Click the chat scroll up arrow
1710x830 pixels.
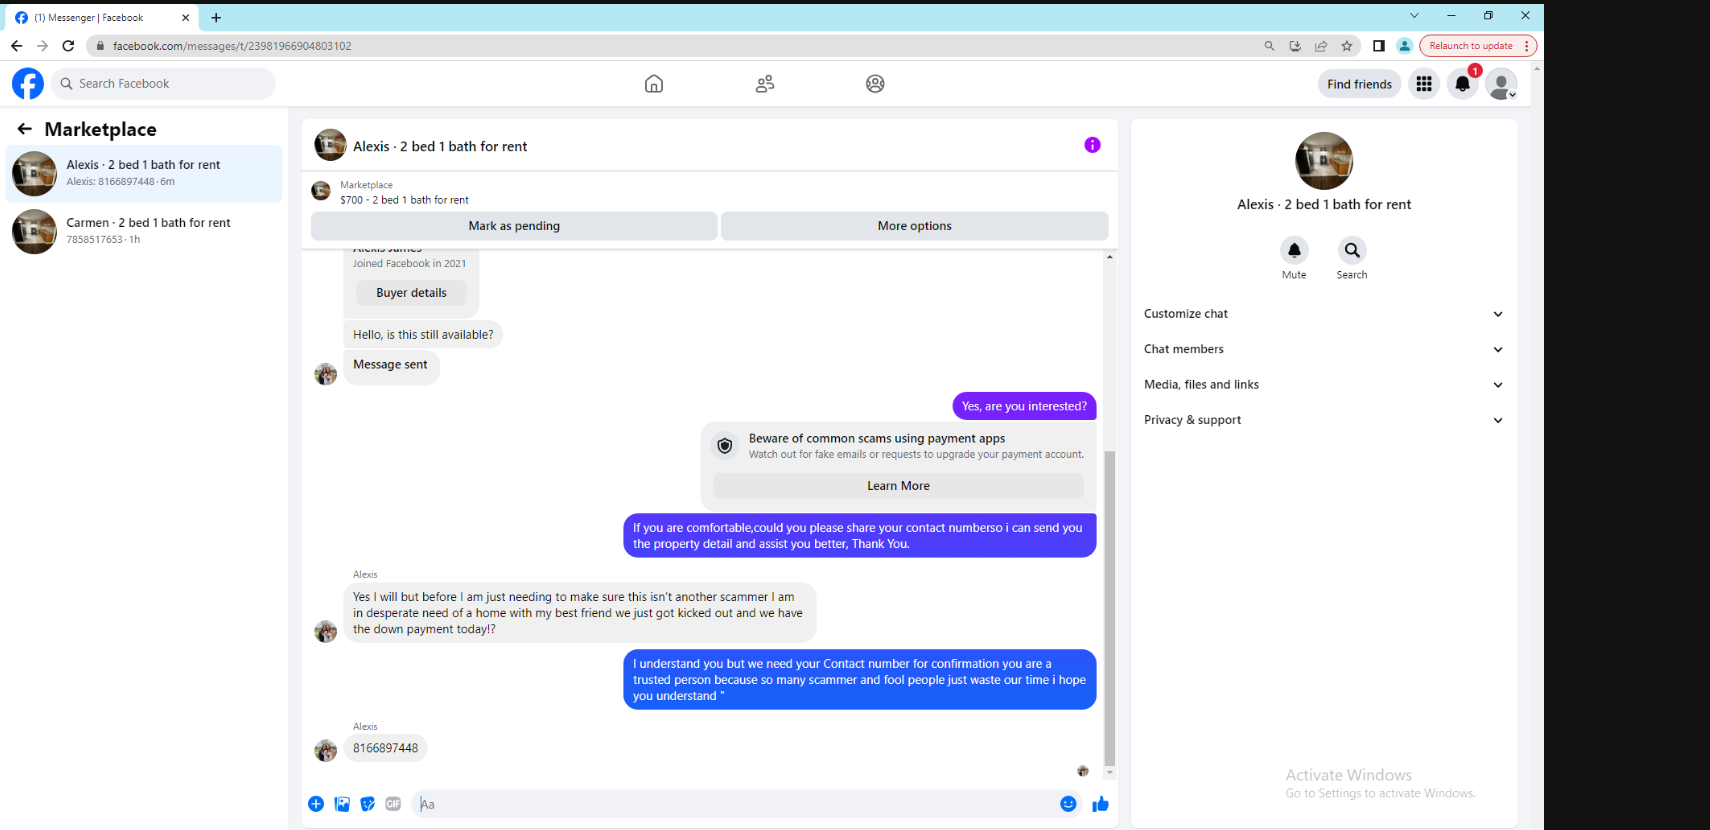tap(1109, 257)
